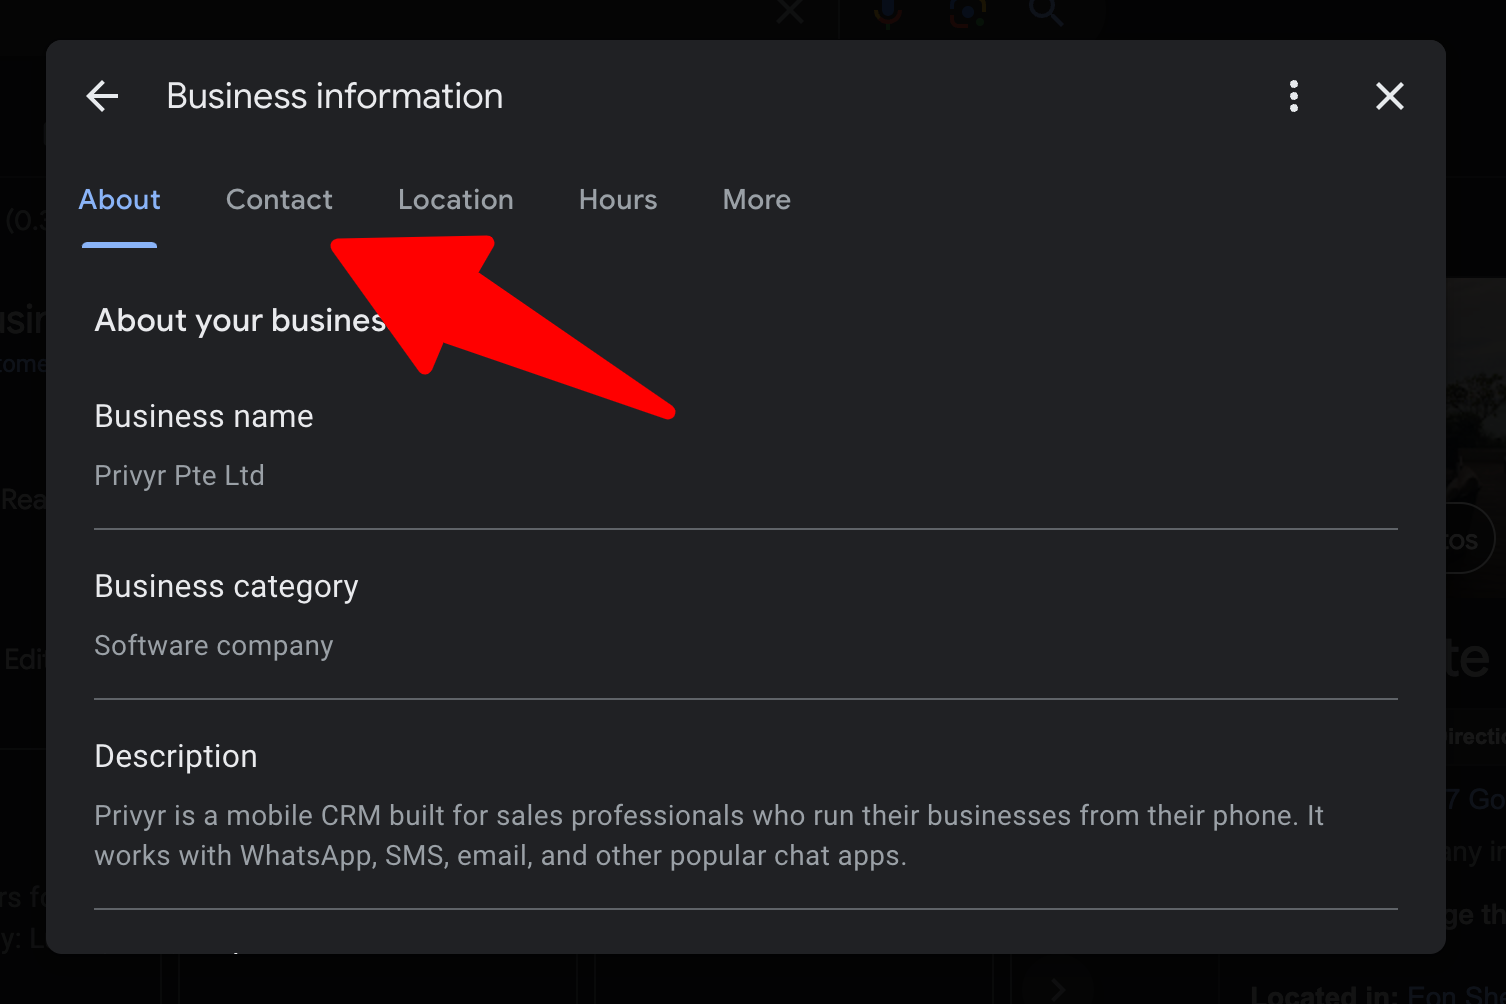
Task: Edit the Software company category value
Action: (214, 646)
